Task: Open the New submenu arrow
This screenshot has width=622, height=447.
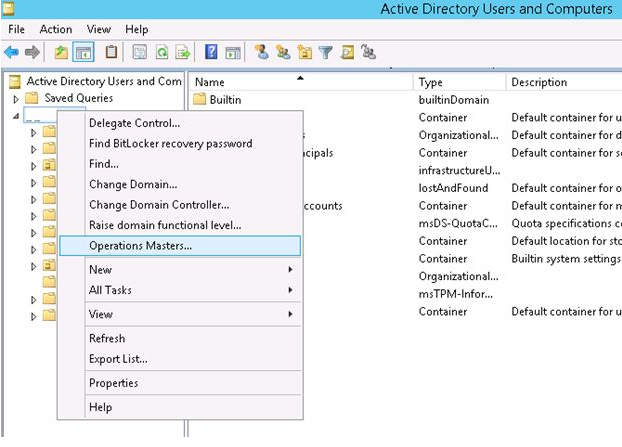Action: coord(290,269)
